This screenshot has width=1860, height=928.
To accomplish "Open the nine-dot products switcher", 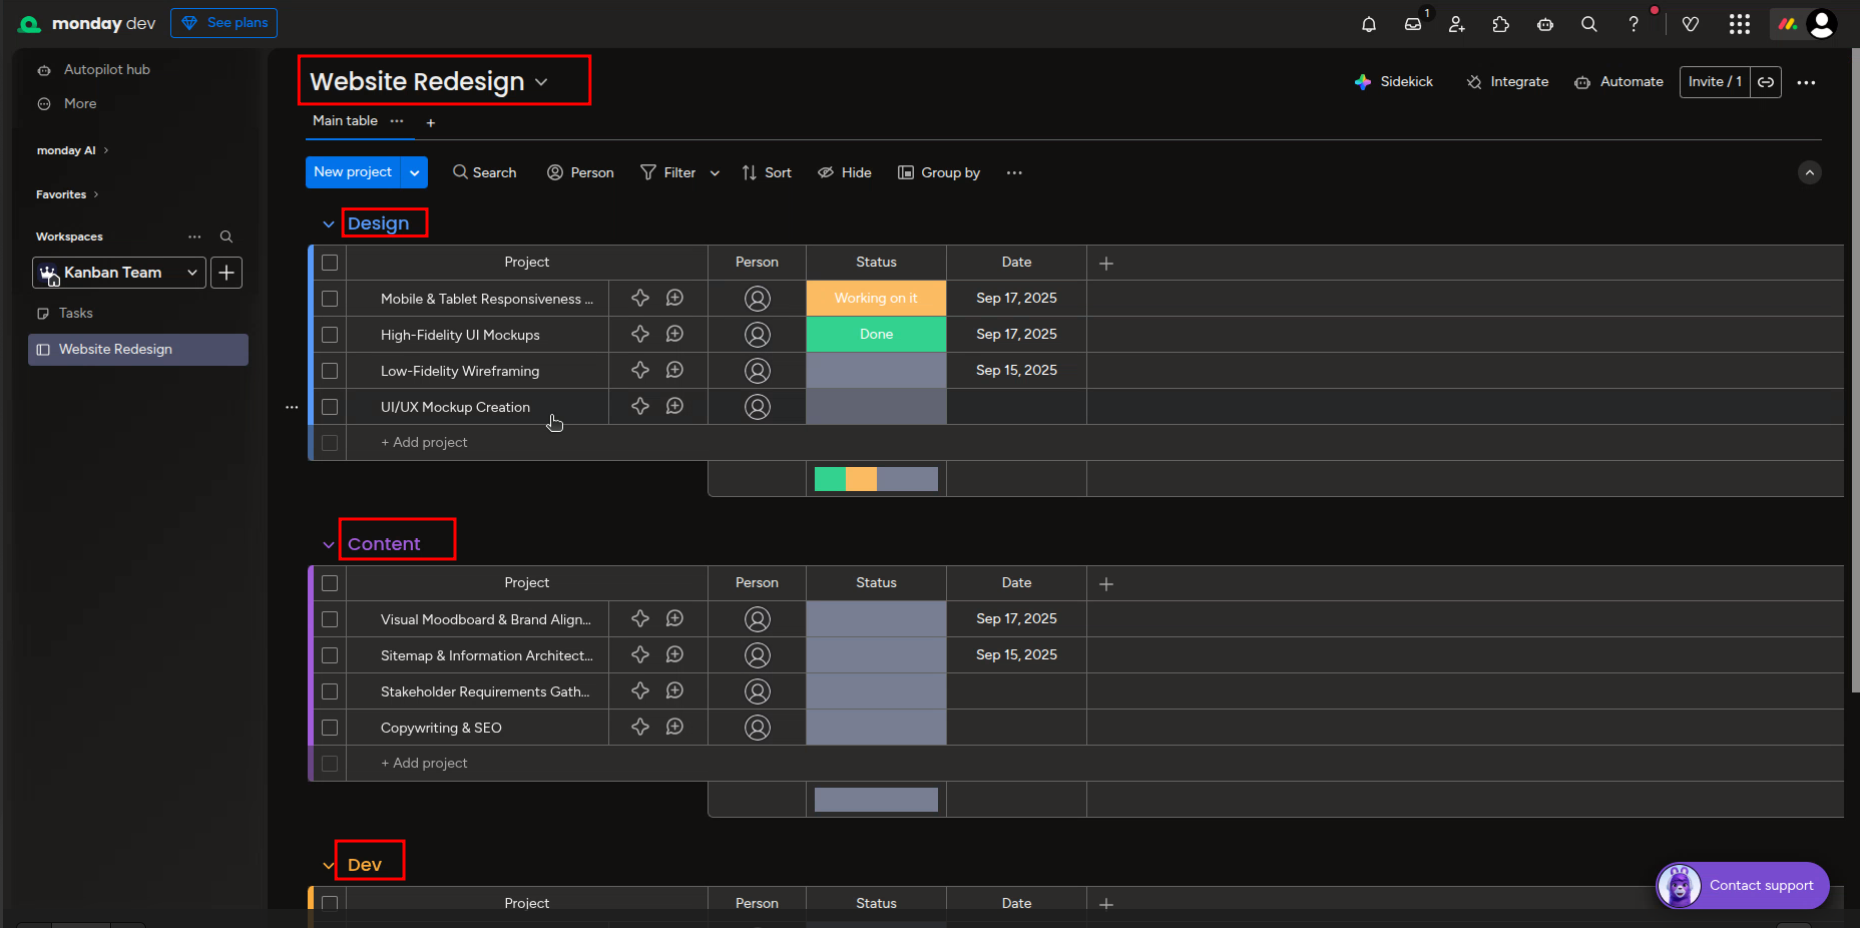I will [x=1740, y=24].
